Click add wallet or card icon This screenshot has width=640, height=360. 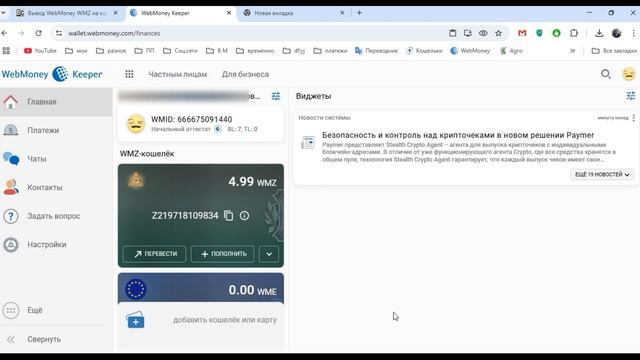pos(136,320)
